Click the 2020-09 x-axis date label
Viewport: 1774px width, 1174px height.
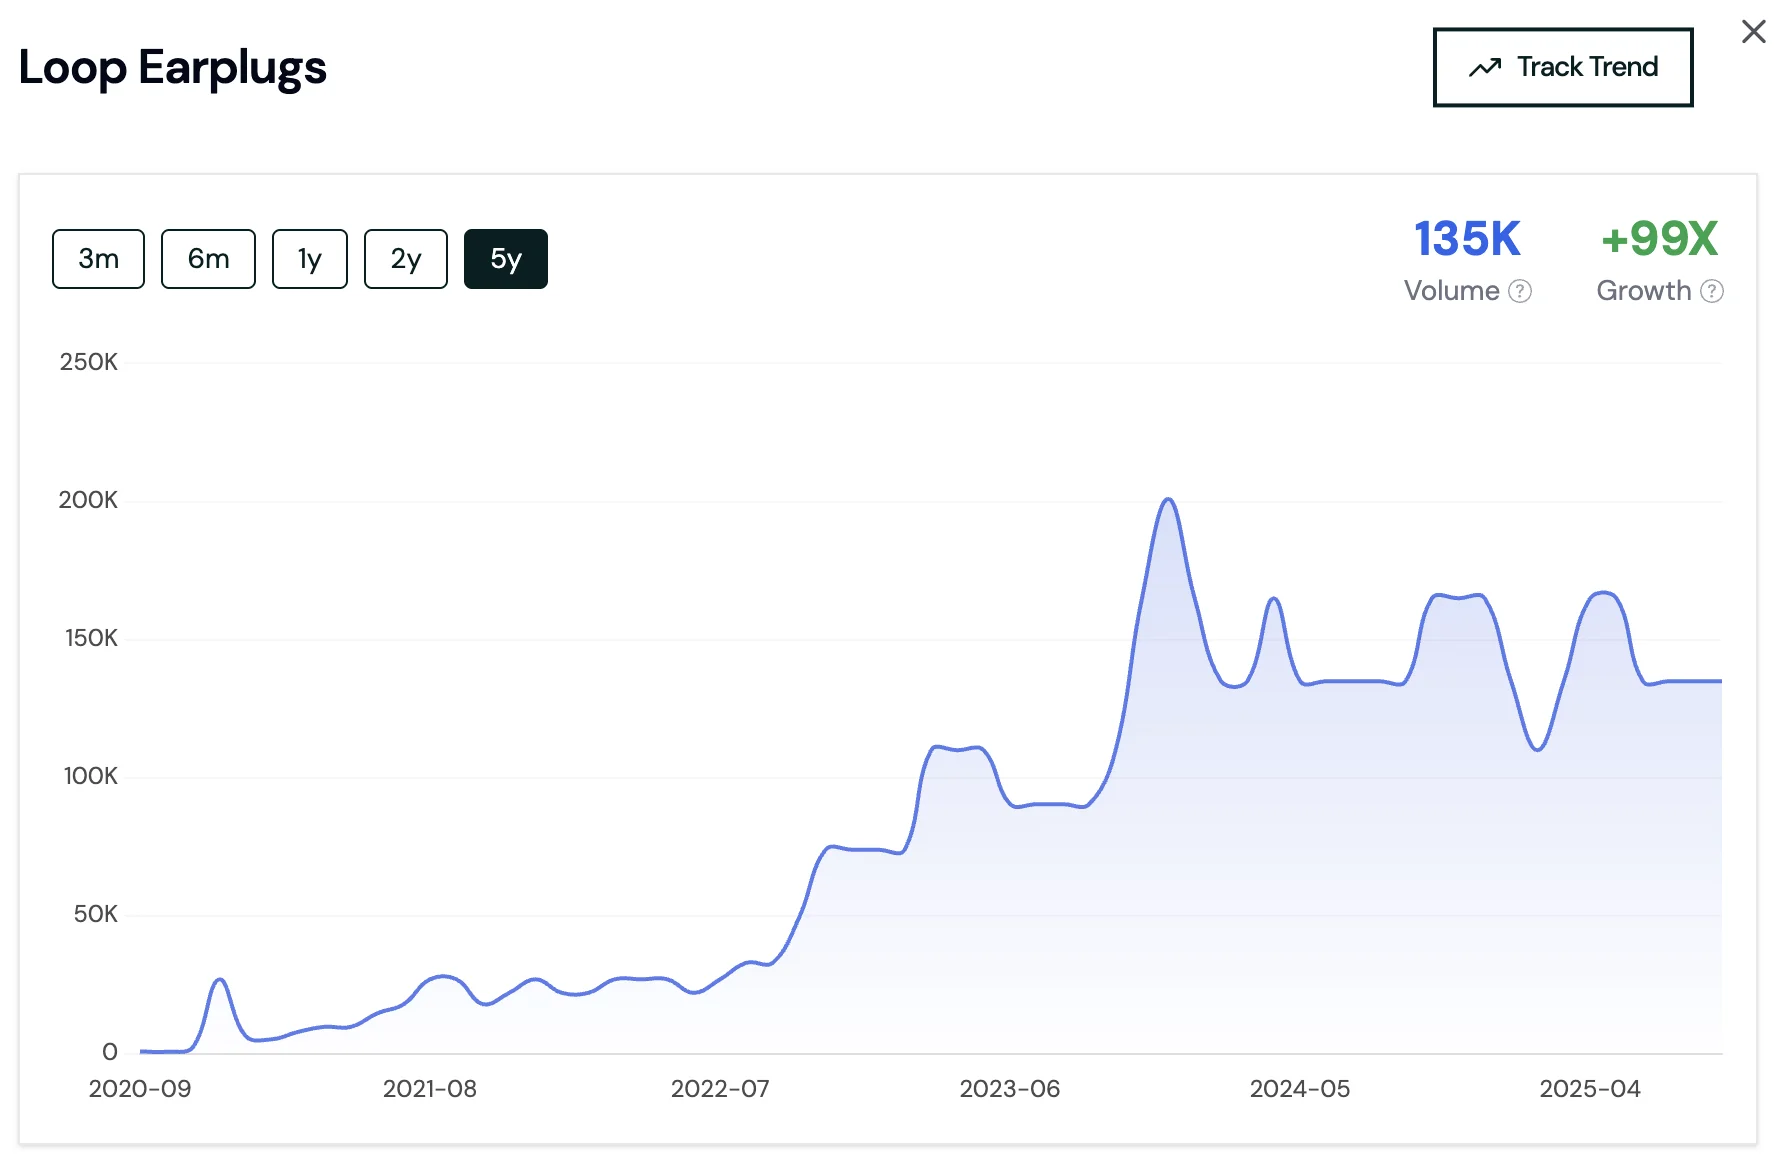140,1089
